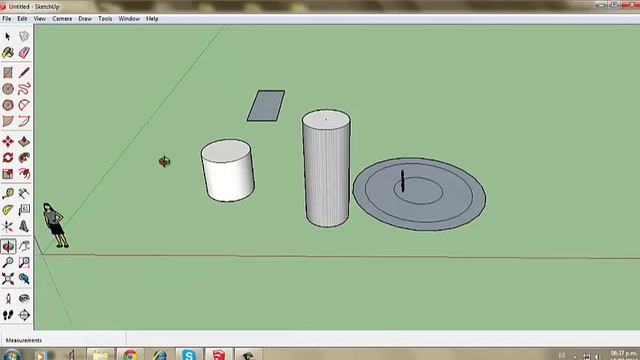Screen dimensions: 640x360
Task: Activate the pink Eraser tool
Action: tap(24, 53)
